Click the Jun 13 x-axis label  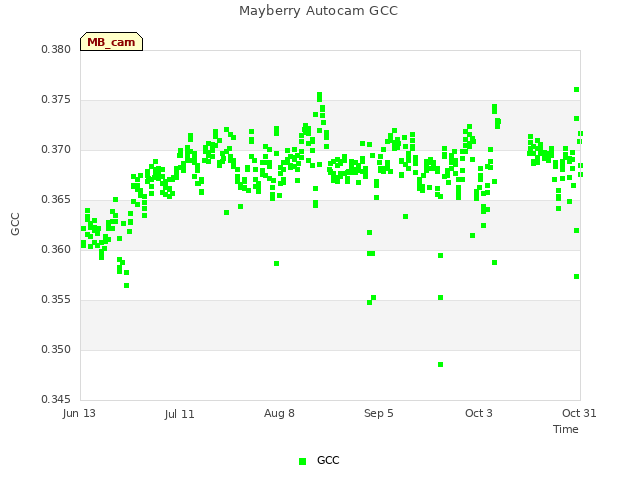pyautogui.click(x=79, y=413)
